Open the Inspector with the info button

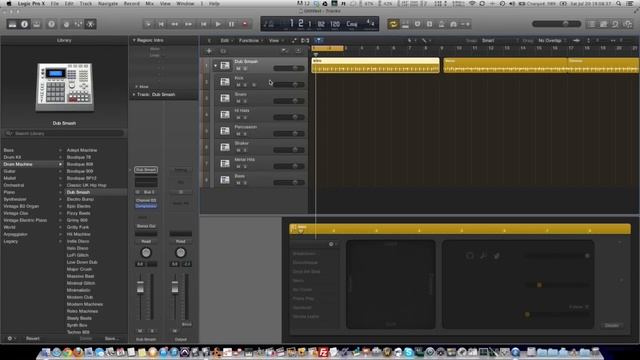pos(24,24)
